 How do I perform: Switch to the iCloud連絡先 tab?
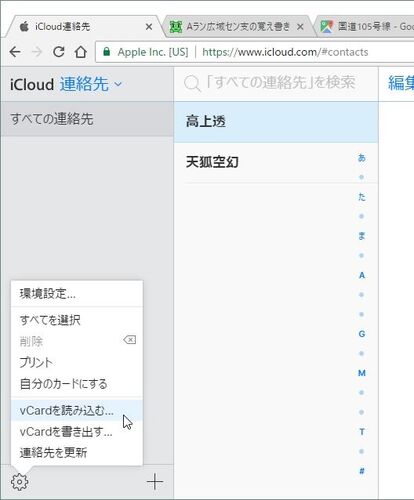click(83, 27)
